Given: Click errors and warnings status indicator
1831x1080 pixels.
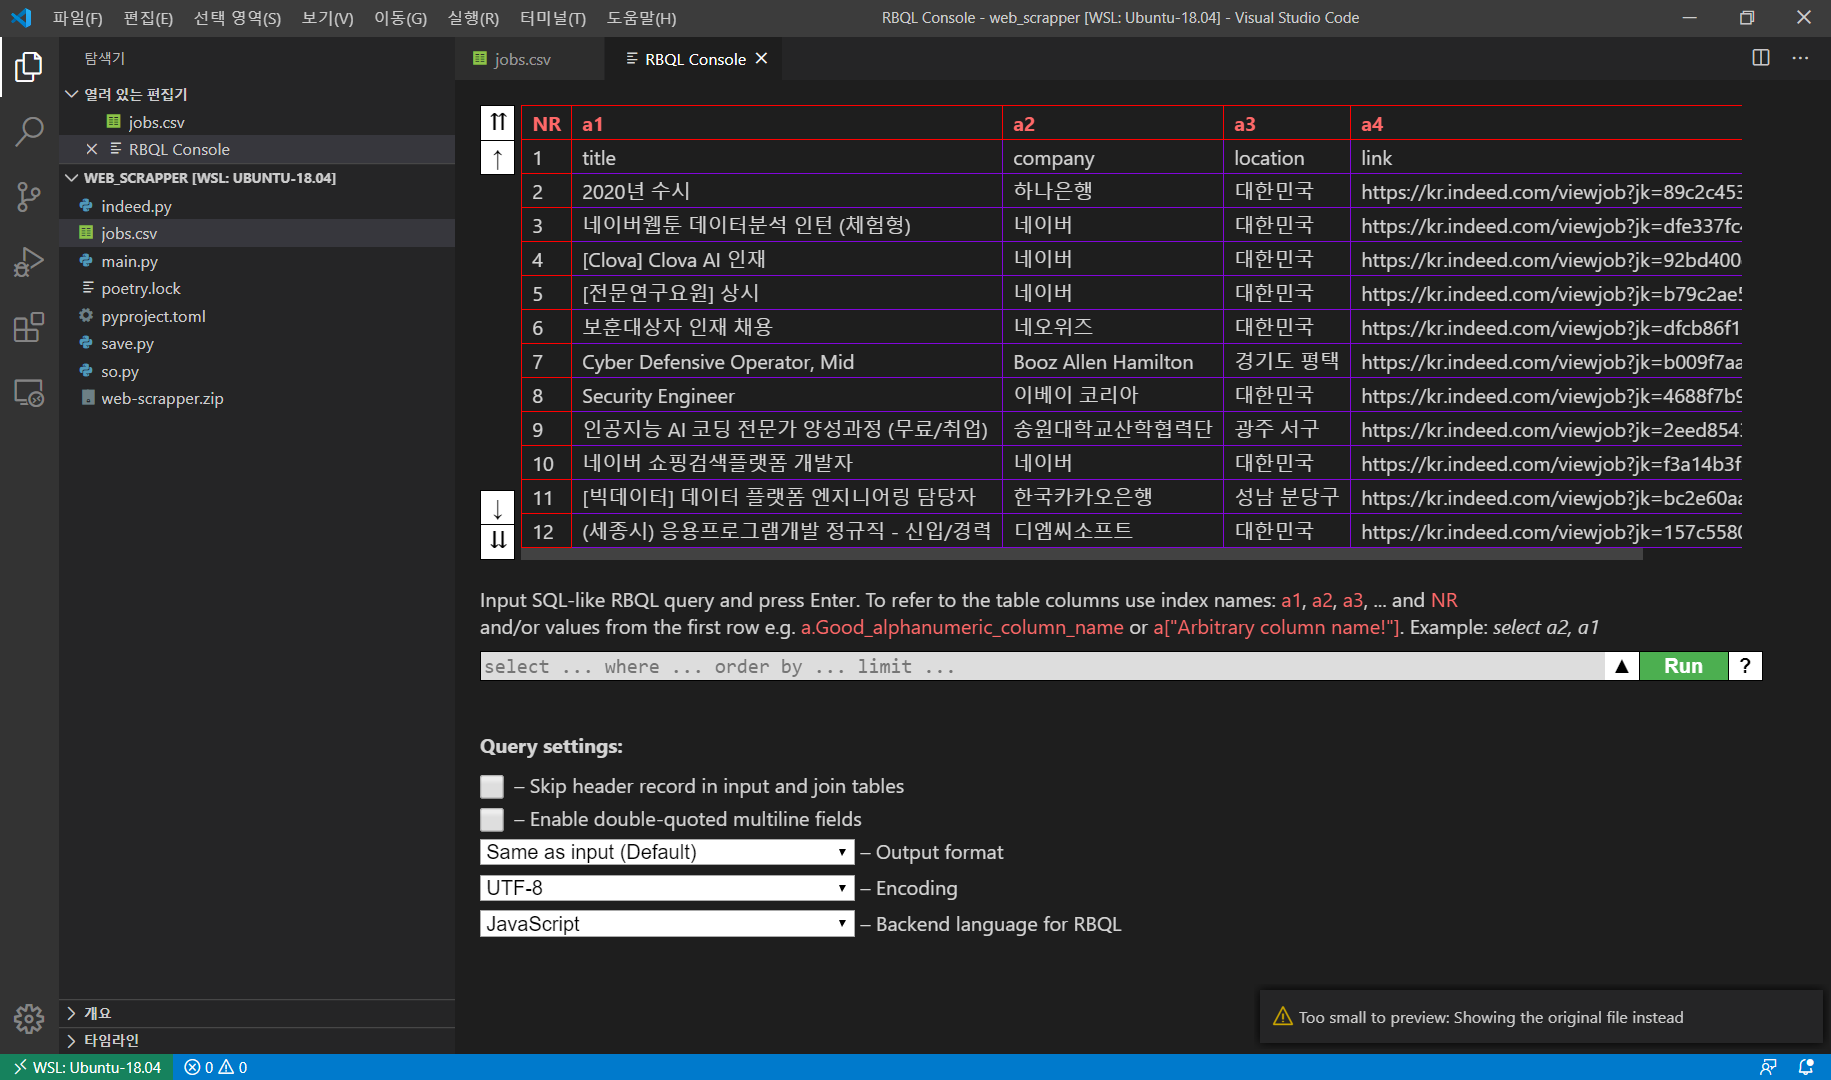Looking at the screenshot, I should pos(216,1067).
